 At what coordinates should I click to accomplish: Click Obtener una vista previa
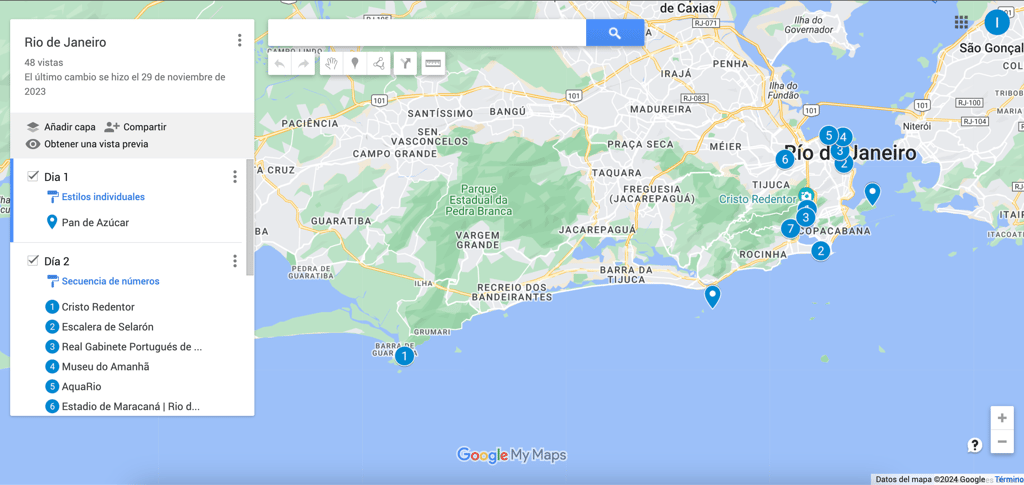coord(87,144)
